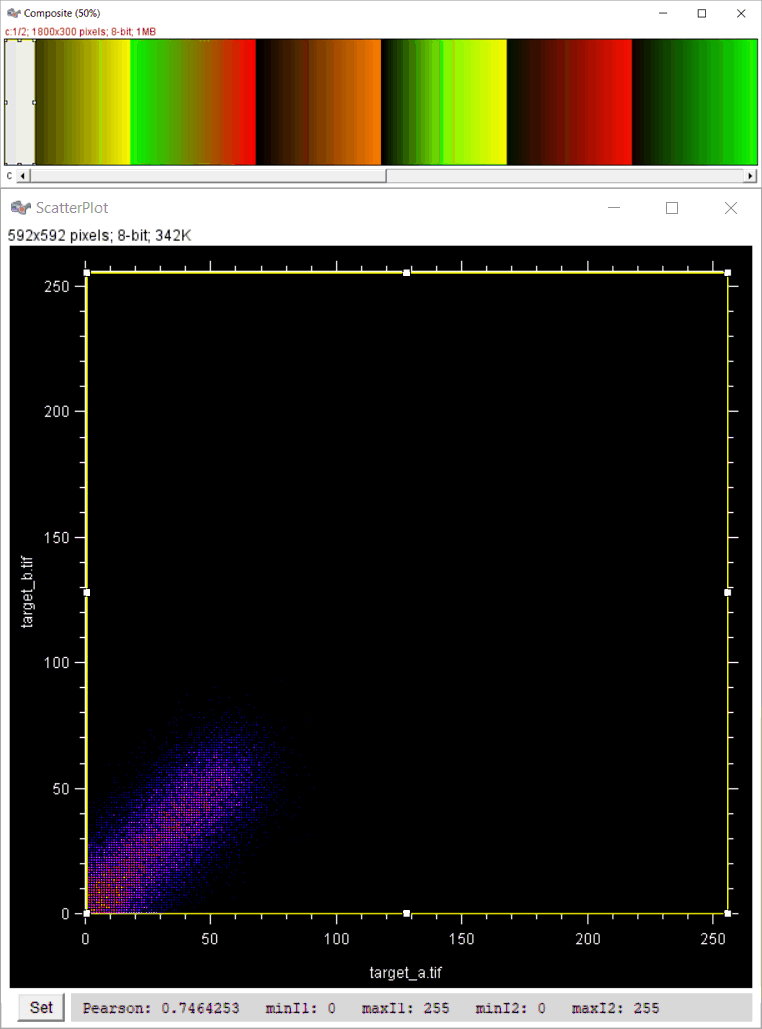The height and width of the screenshot is (1029, 762).
Task: Click the bottom-right handle of plot selection
Action: (727, 913)
